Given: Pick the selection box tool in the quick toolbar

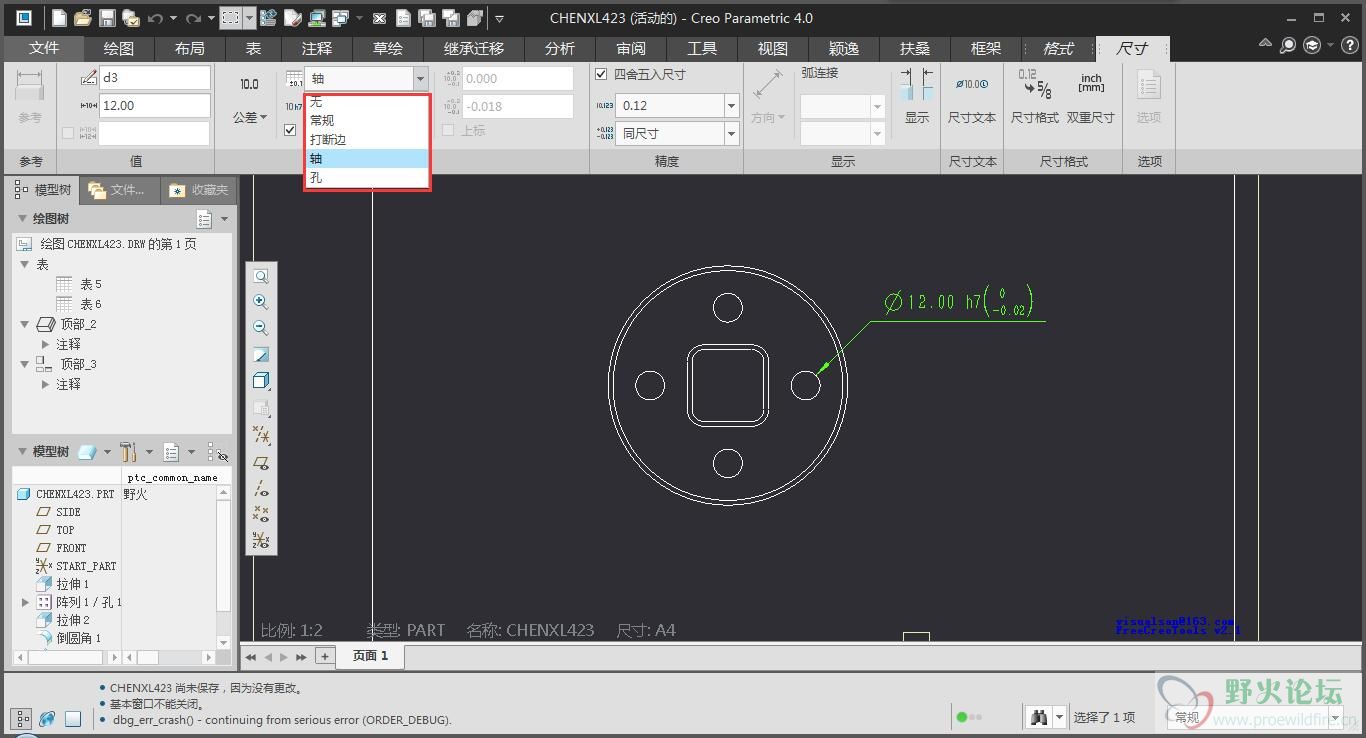Looking at the screenshot, I should coord(231,18).
